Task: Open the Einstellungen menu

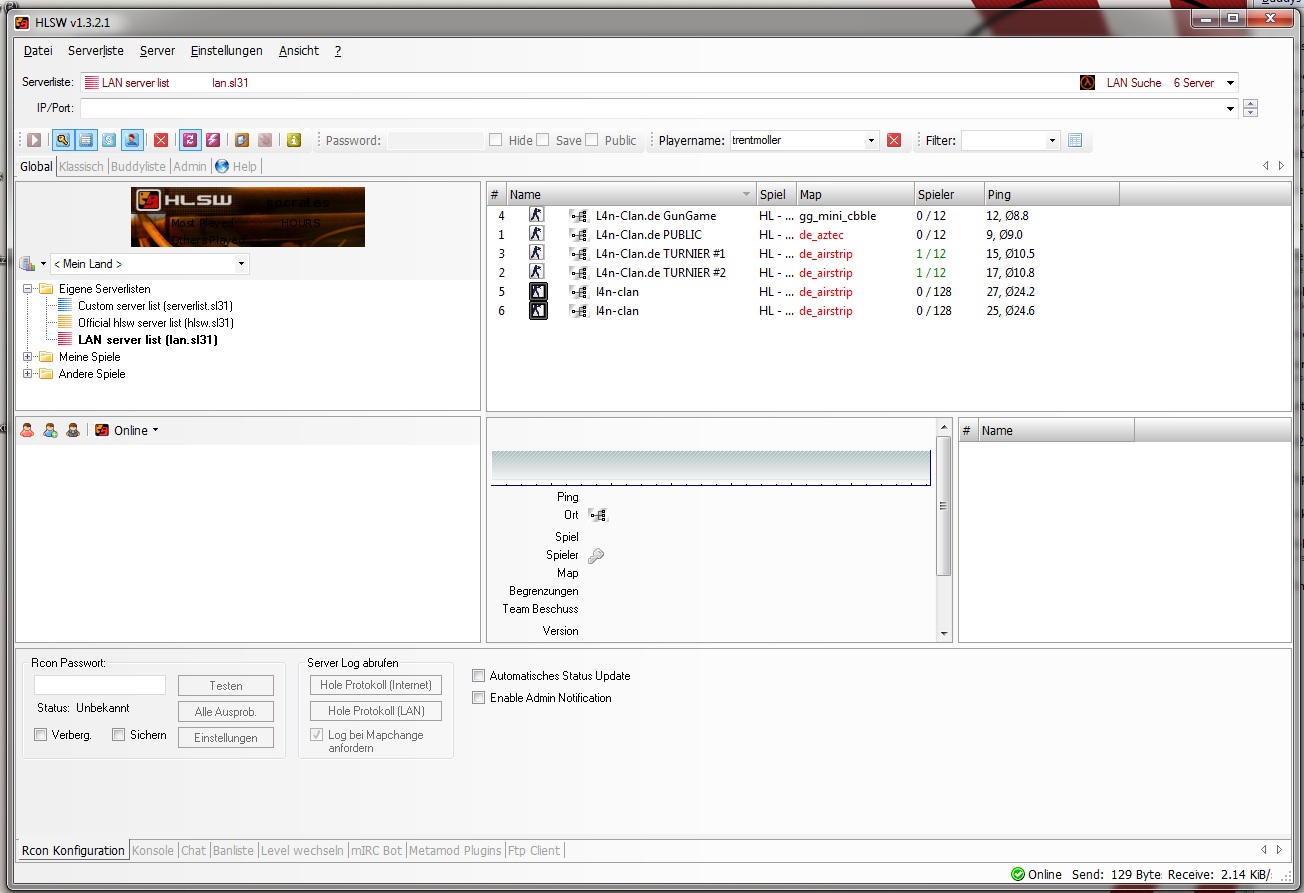Action: tap(226, 51)
